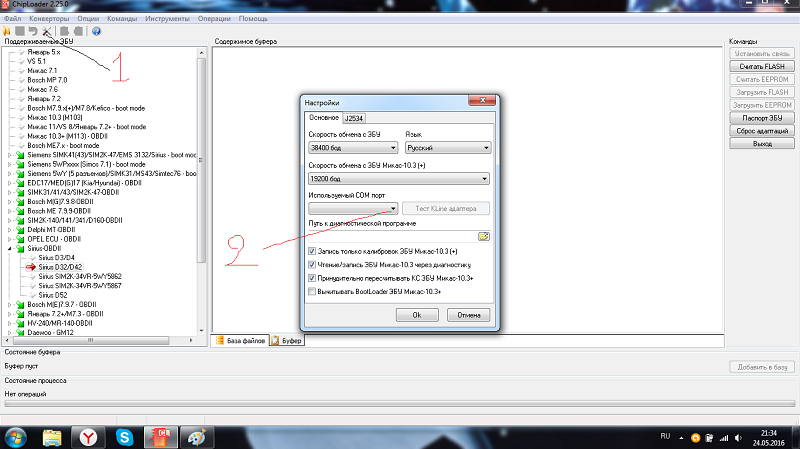Image resolution: width=800 pixels, height=449 pixels.
Task: Open Skype from the taskbar
Action: click(125, 436)
